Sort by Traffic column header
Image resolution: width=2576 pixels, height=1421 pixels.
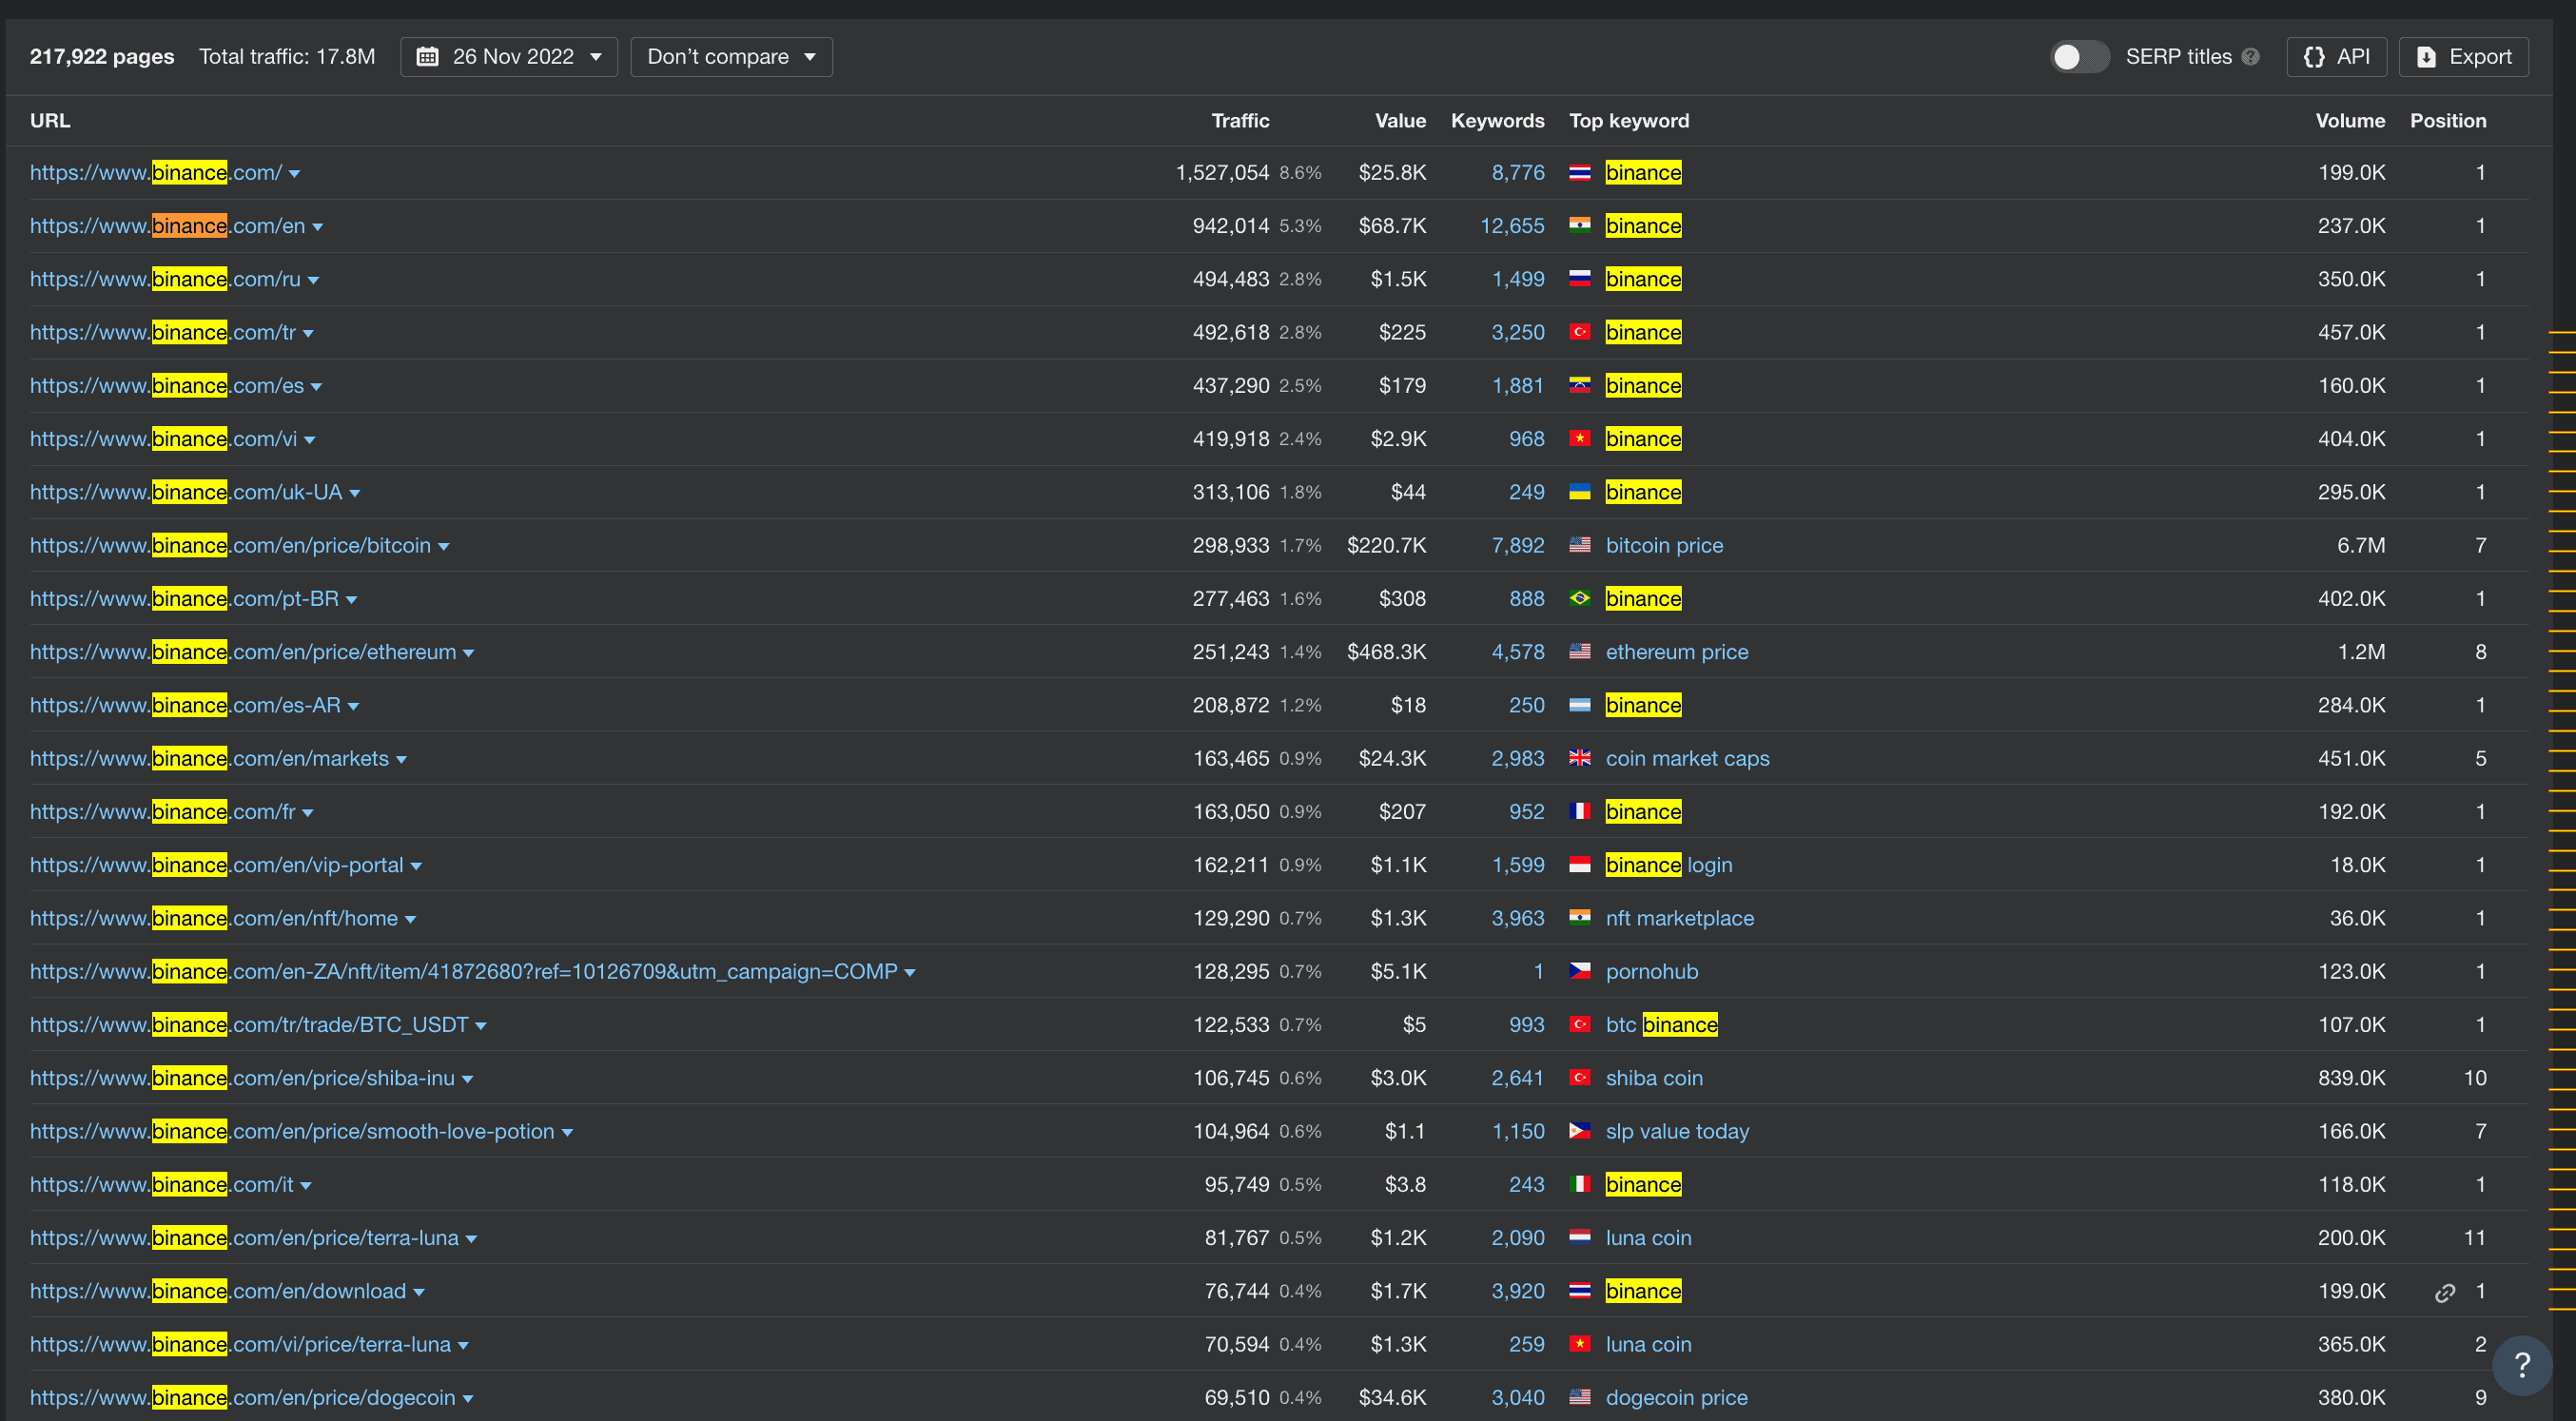1240,121
